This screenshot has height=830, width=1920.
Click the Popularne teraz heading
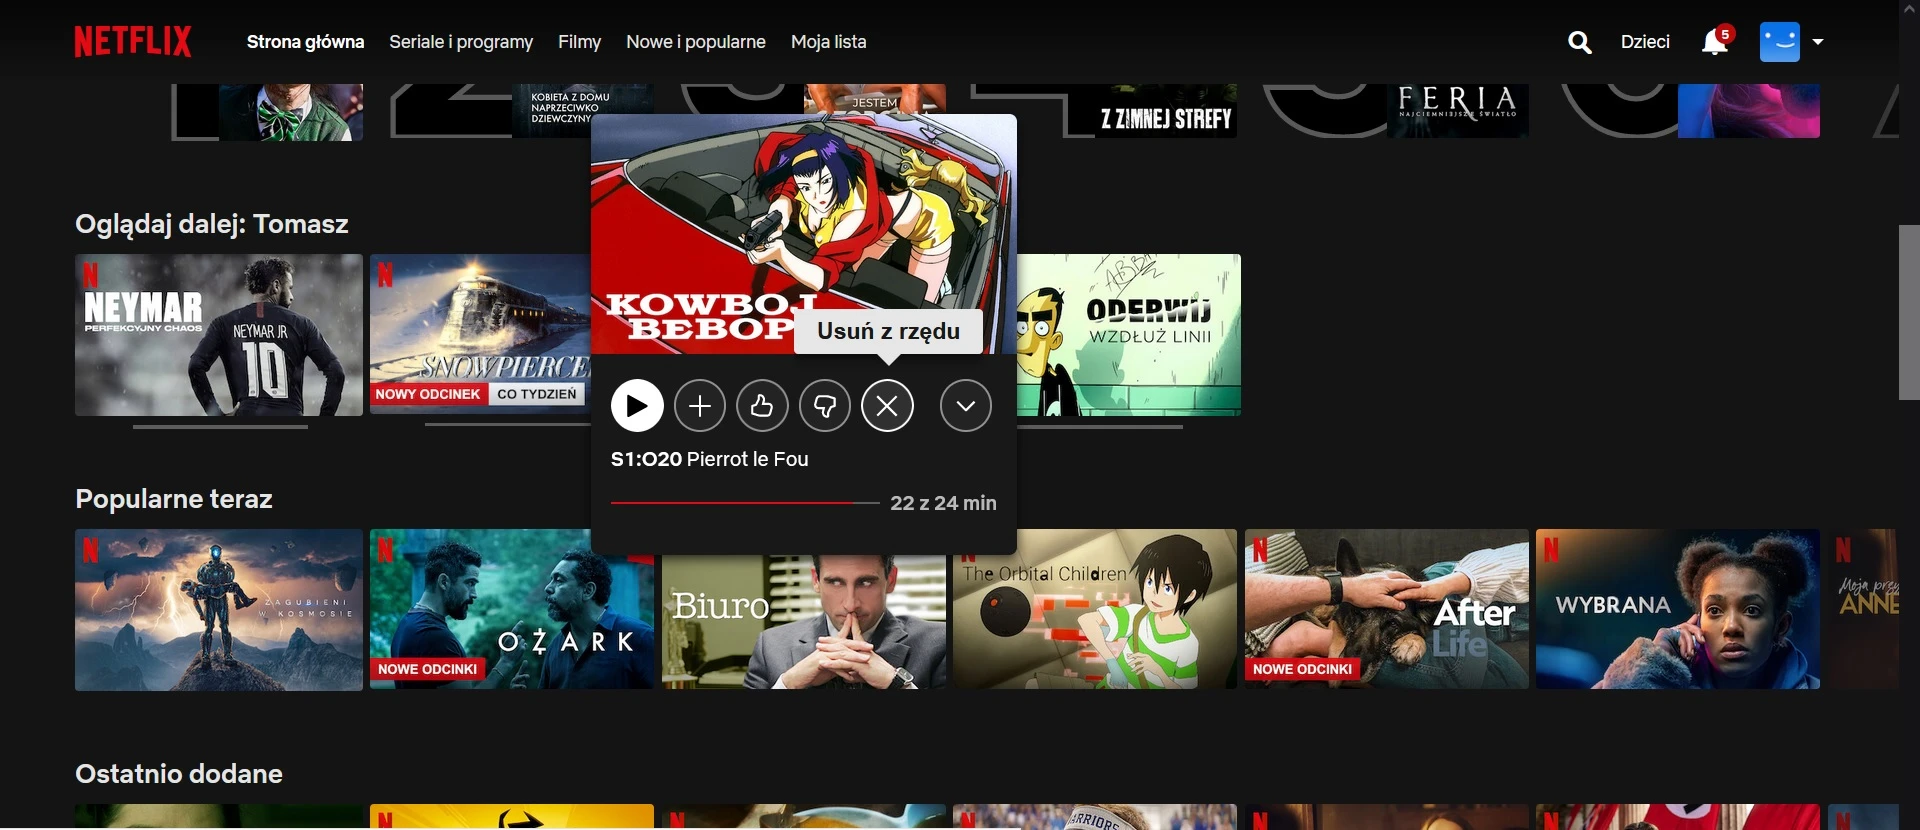[x=174, y=499]
